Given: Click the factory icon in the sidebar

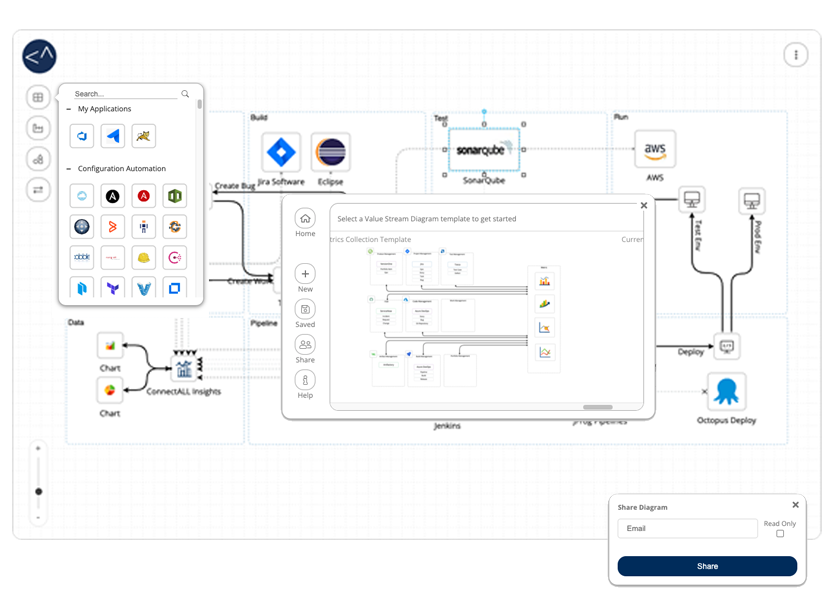Looking at the screenshot, I should 38,128.
